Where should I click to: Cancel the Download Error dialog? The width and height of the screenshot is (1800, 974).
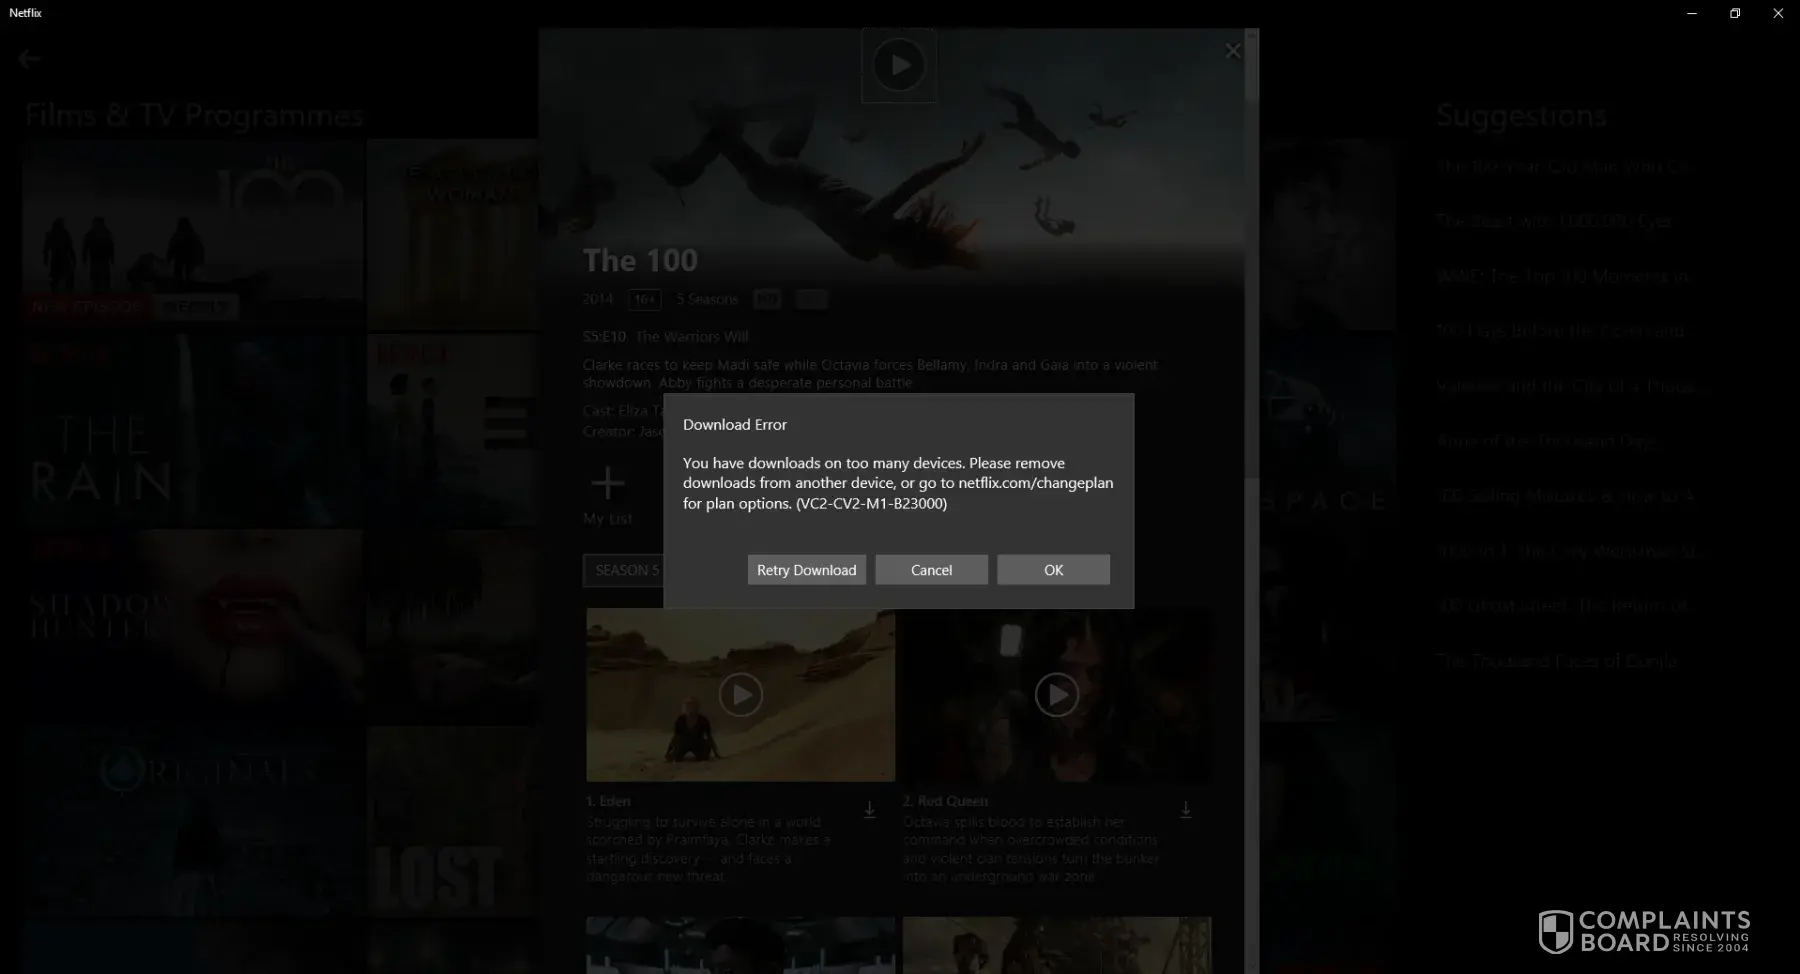point(931,570)
